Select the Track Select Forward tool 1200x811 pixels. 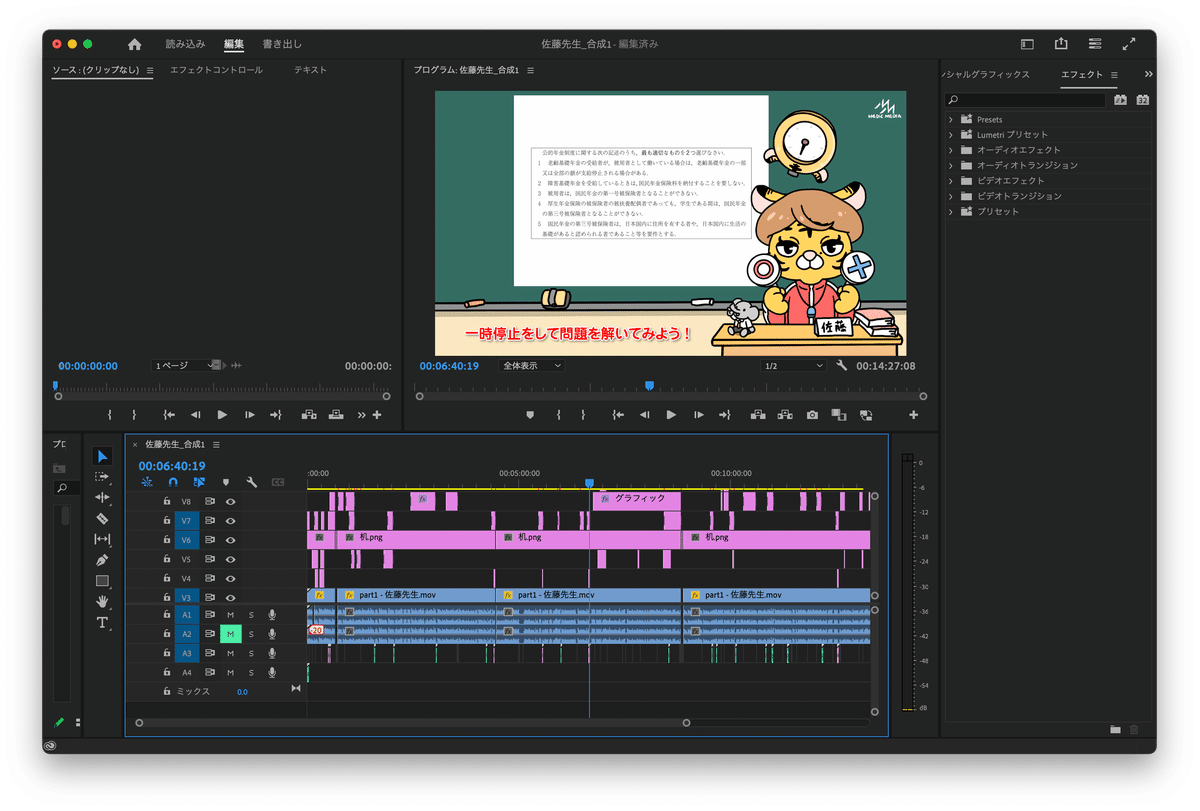[102, 477]
